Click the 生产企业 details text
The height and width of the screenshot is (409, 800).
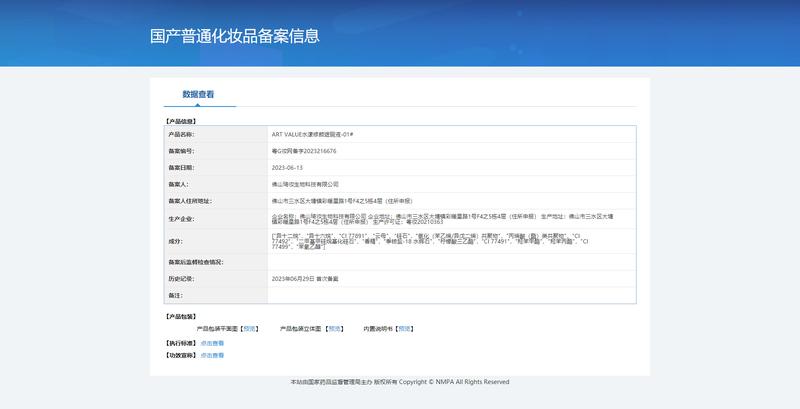coord(442,219)
